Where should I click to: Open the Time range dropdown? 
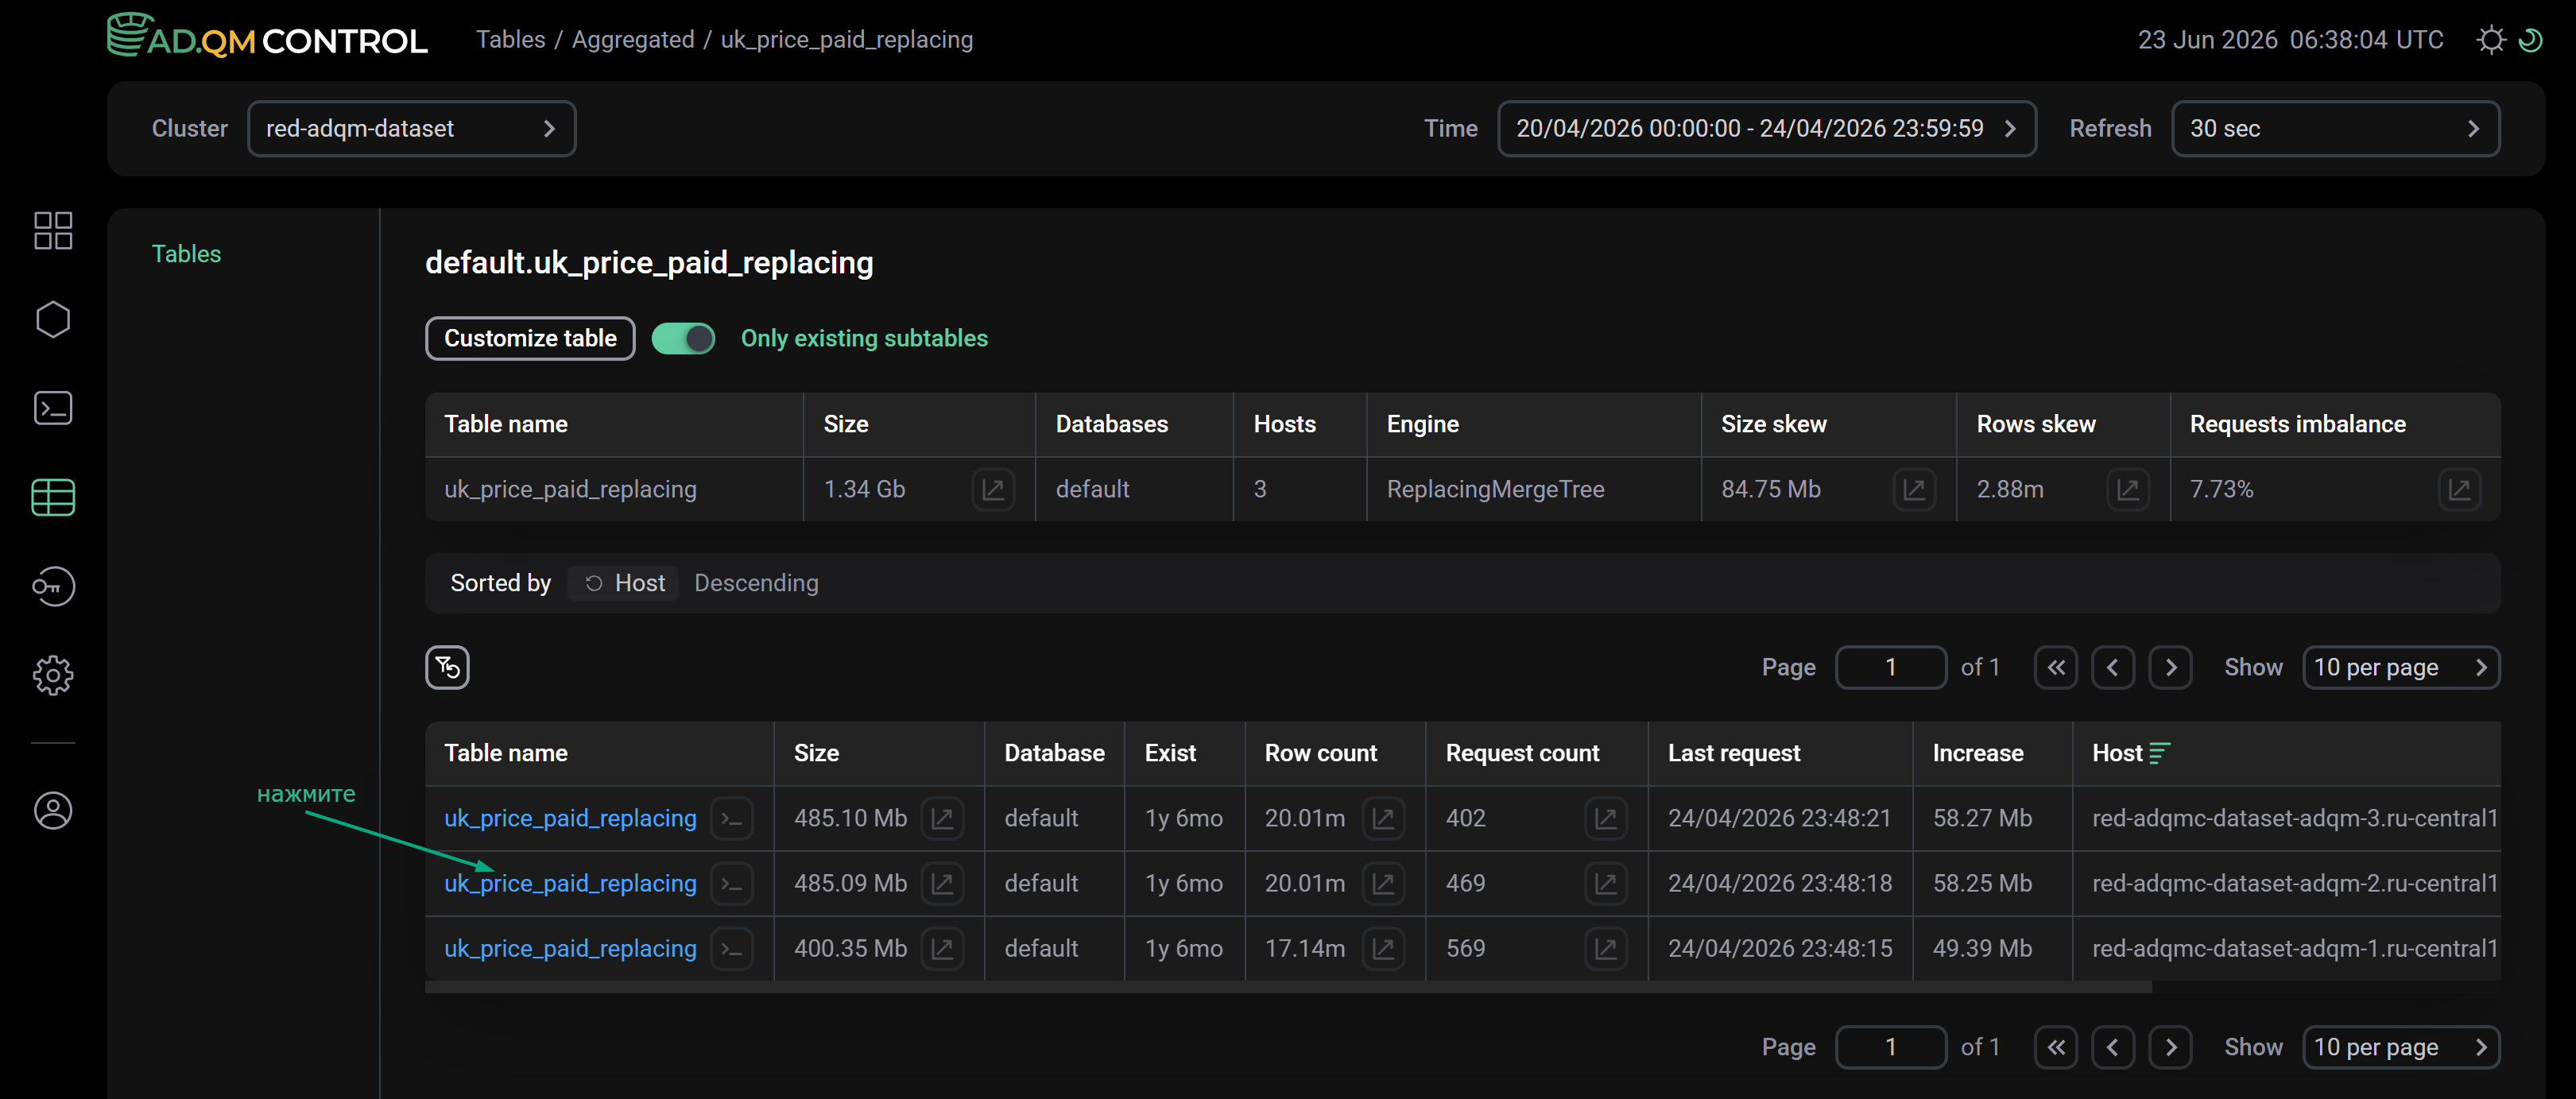click(1766, 128)
